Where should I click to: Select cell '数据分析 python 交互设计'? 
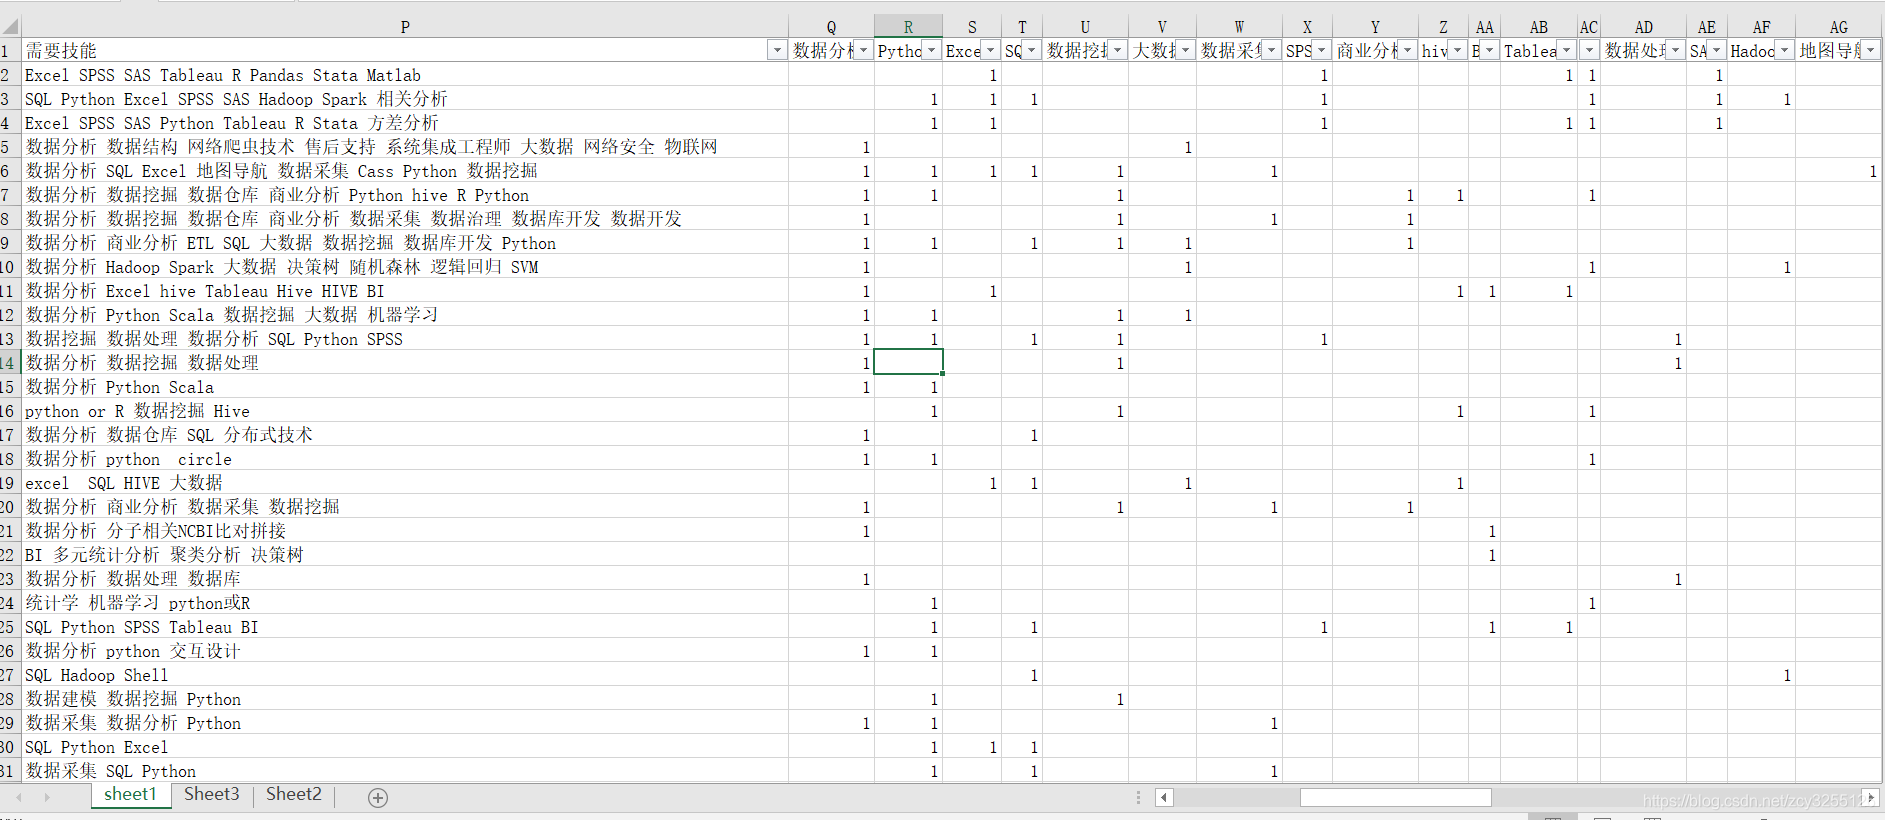pos(405,651)
